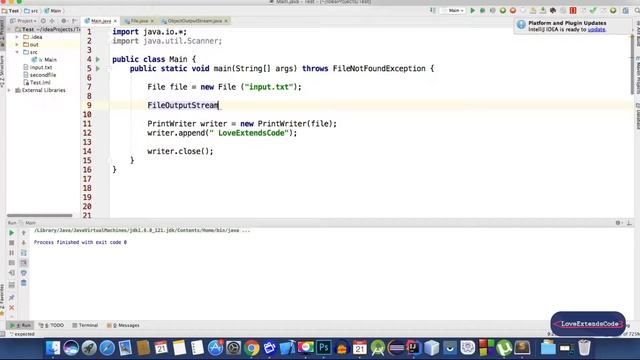Click the green checkmark commit icon
640x360 pixels.
[593, 11]
